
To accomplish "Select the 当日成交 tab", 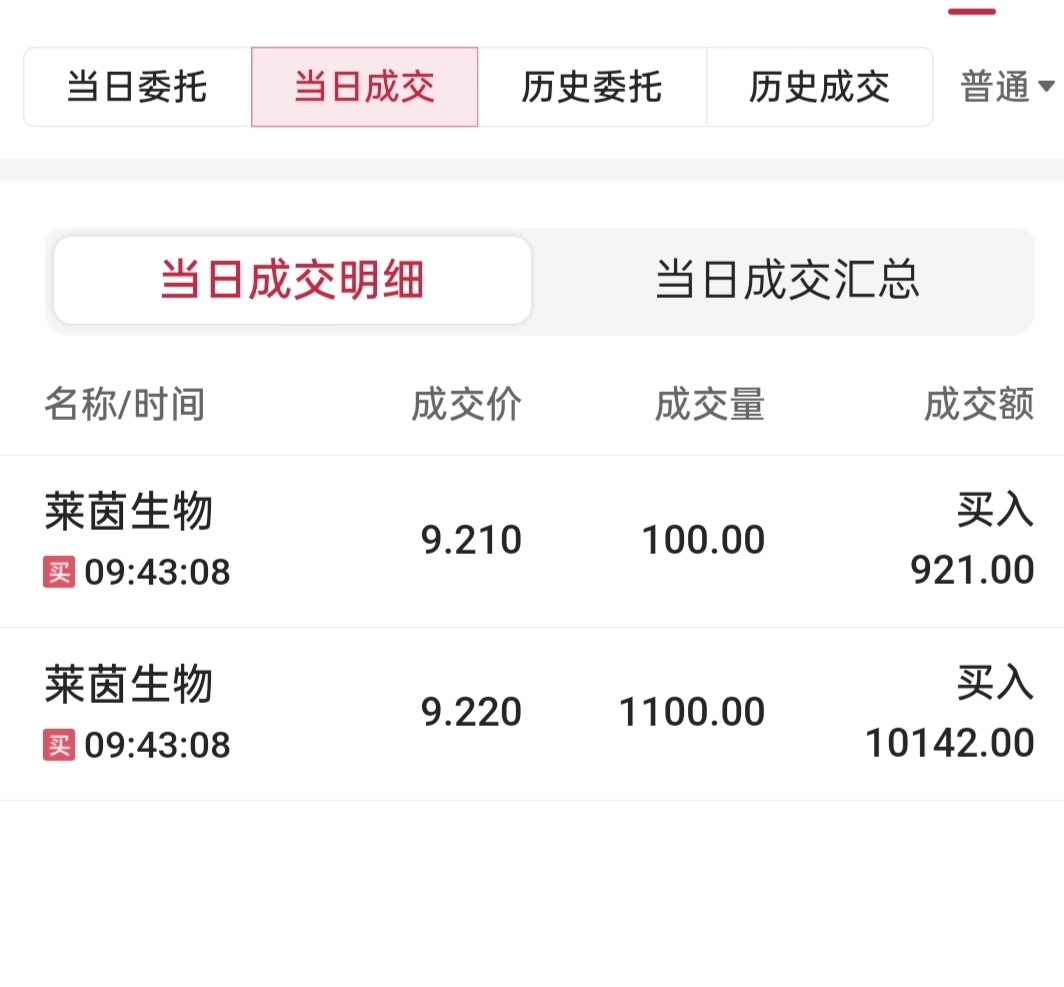I will point(364,87).
